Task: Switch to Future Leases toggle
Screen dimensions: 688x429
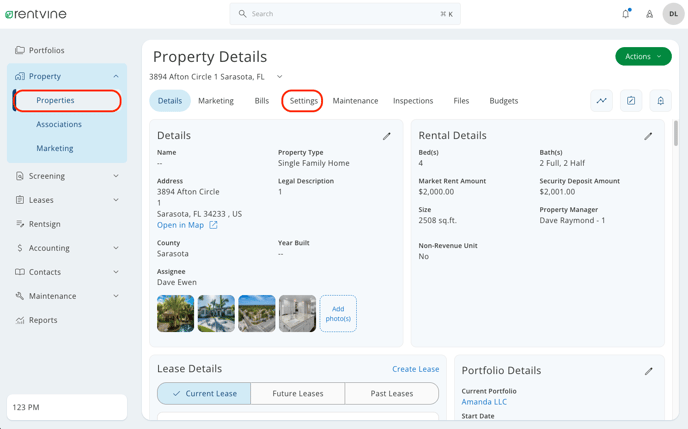Action: (297, 393)
